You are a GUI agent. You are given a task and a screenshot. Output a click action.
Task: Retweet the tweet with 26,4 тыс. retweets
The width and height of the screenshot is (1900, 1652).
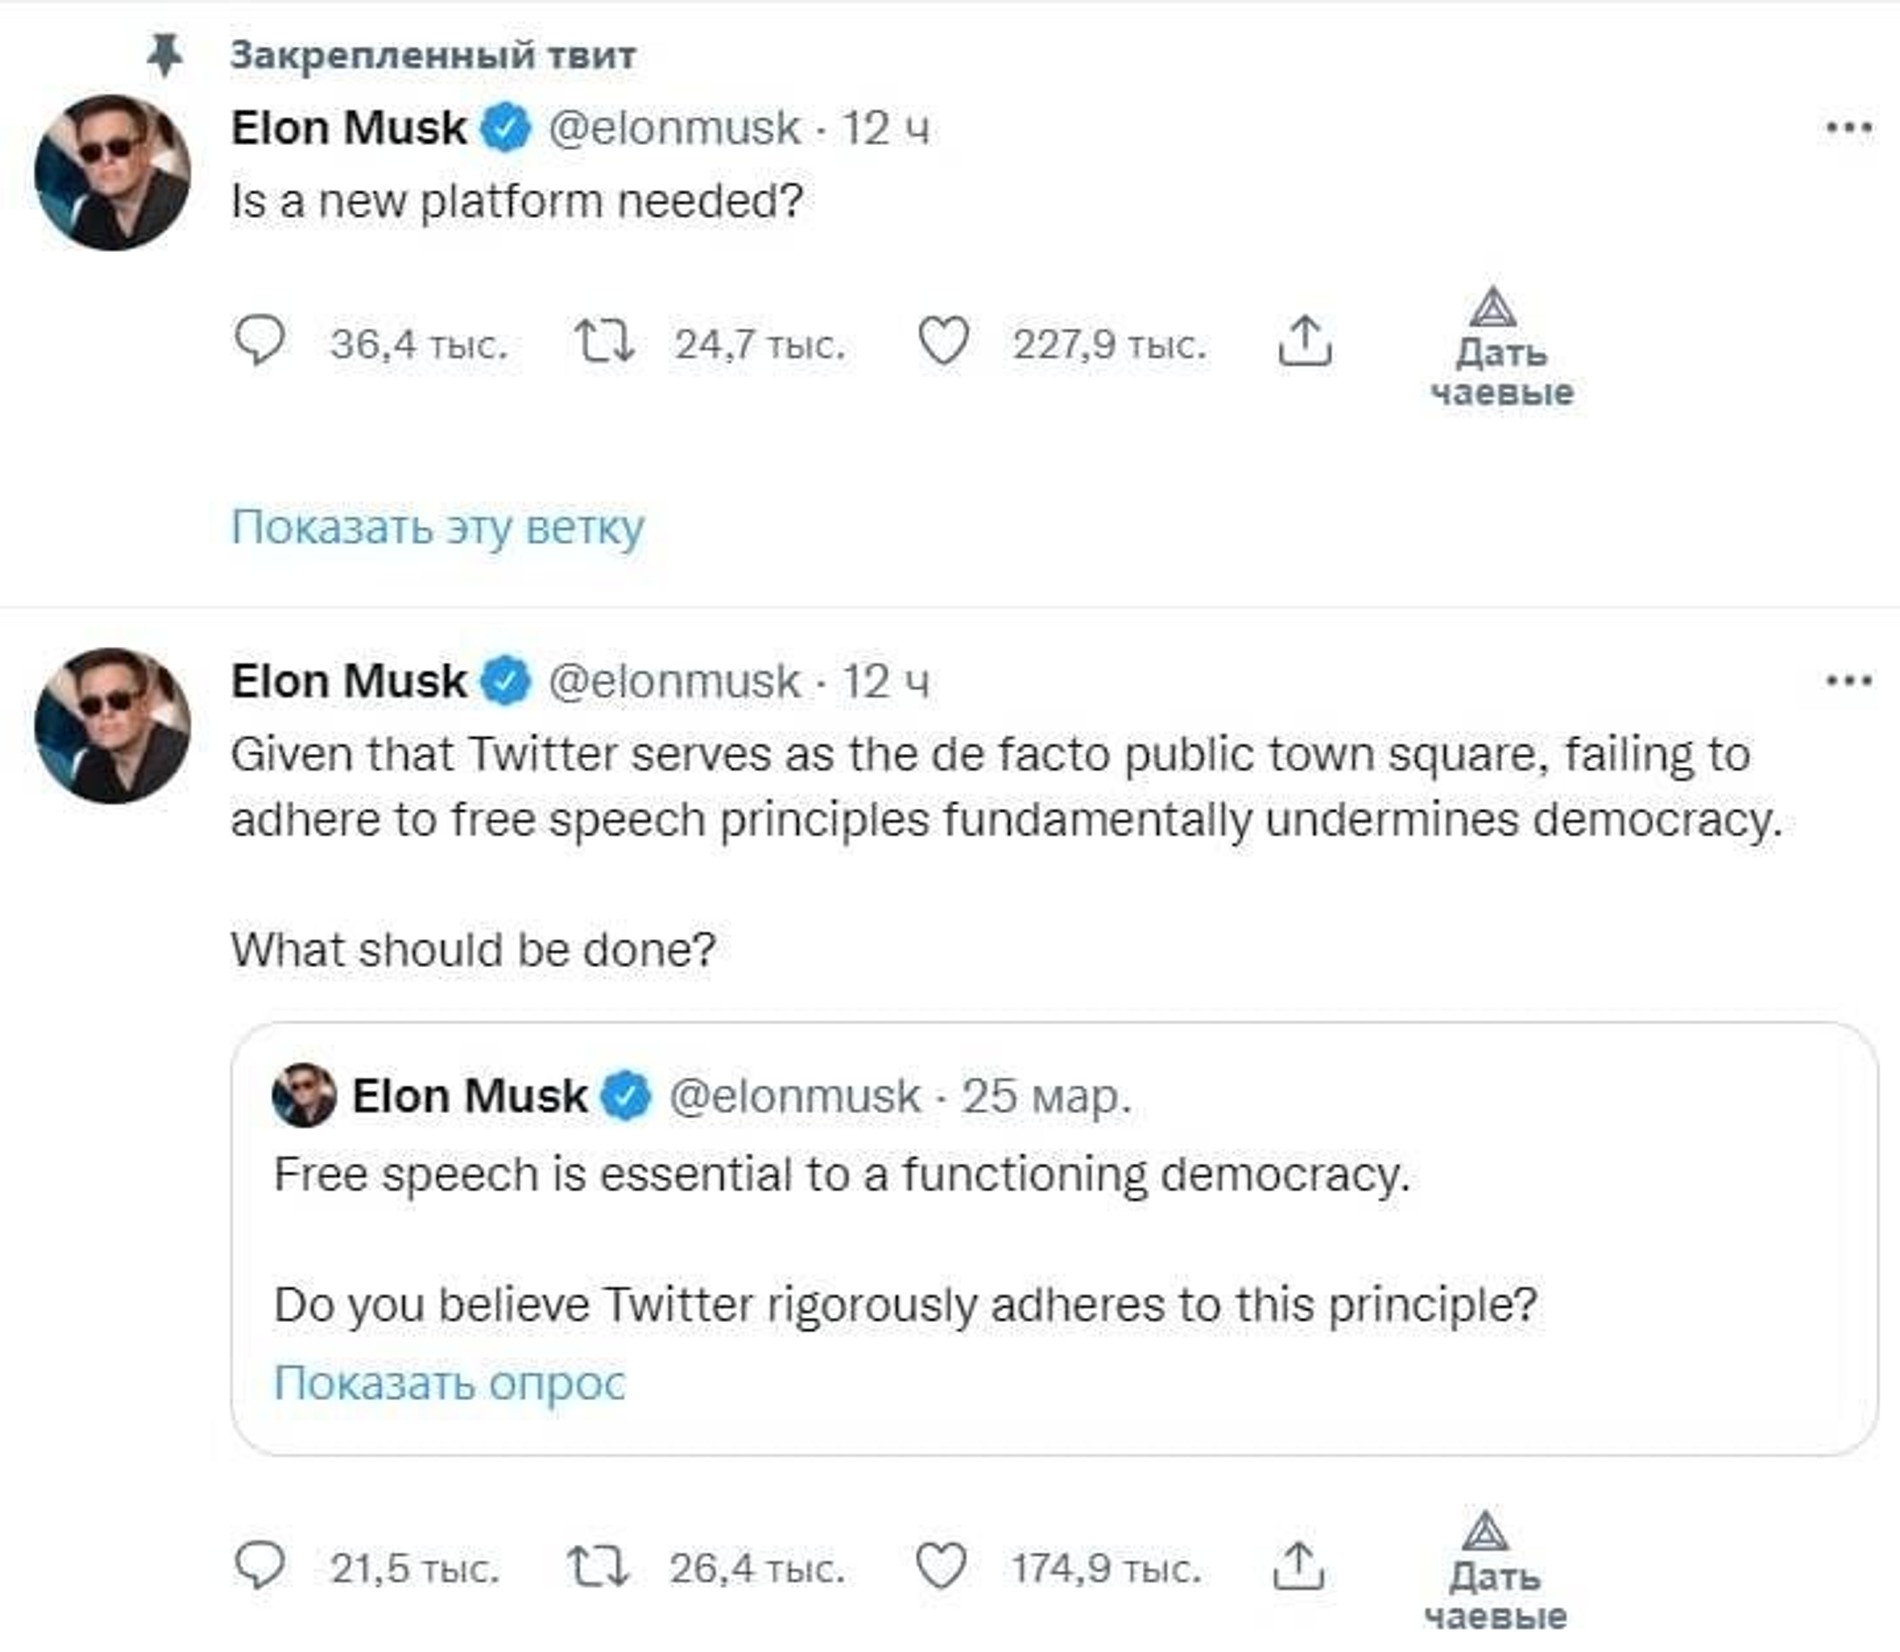(x=597, y=1566)
